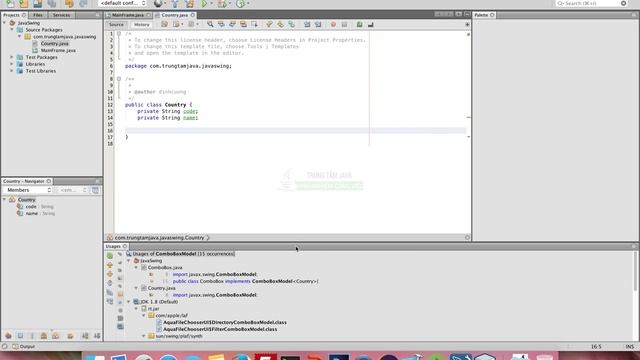Click the Previous Occurrence arrow in Usages
The width and height of the screenshot is (640, 360).
point(110,265)
